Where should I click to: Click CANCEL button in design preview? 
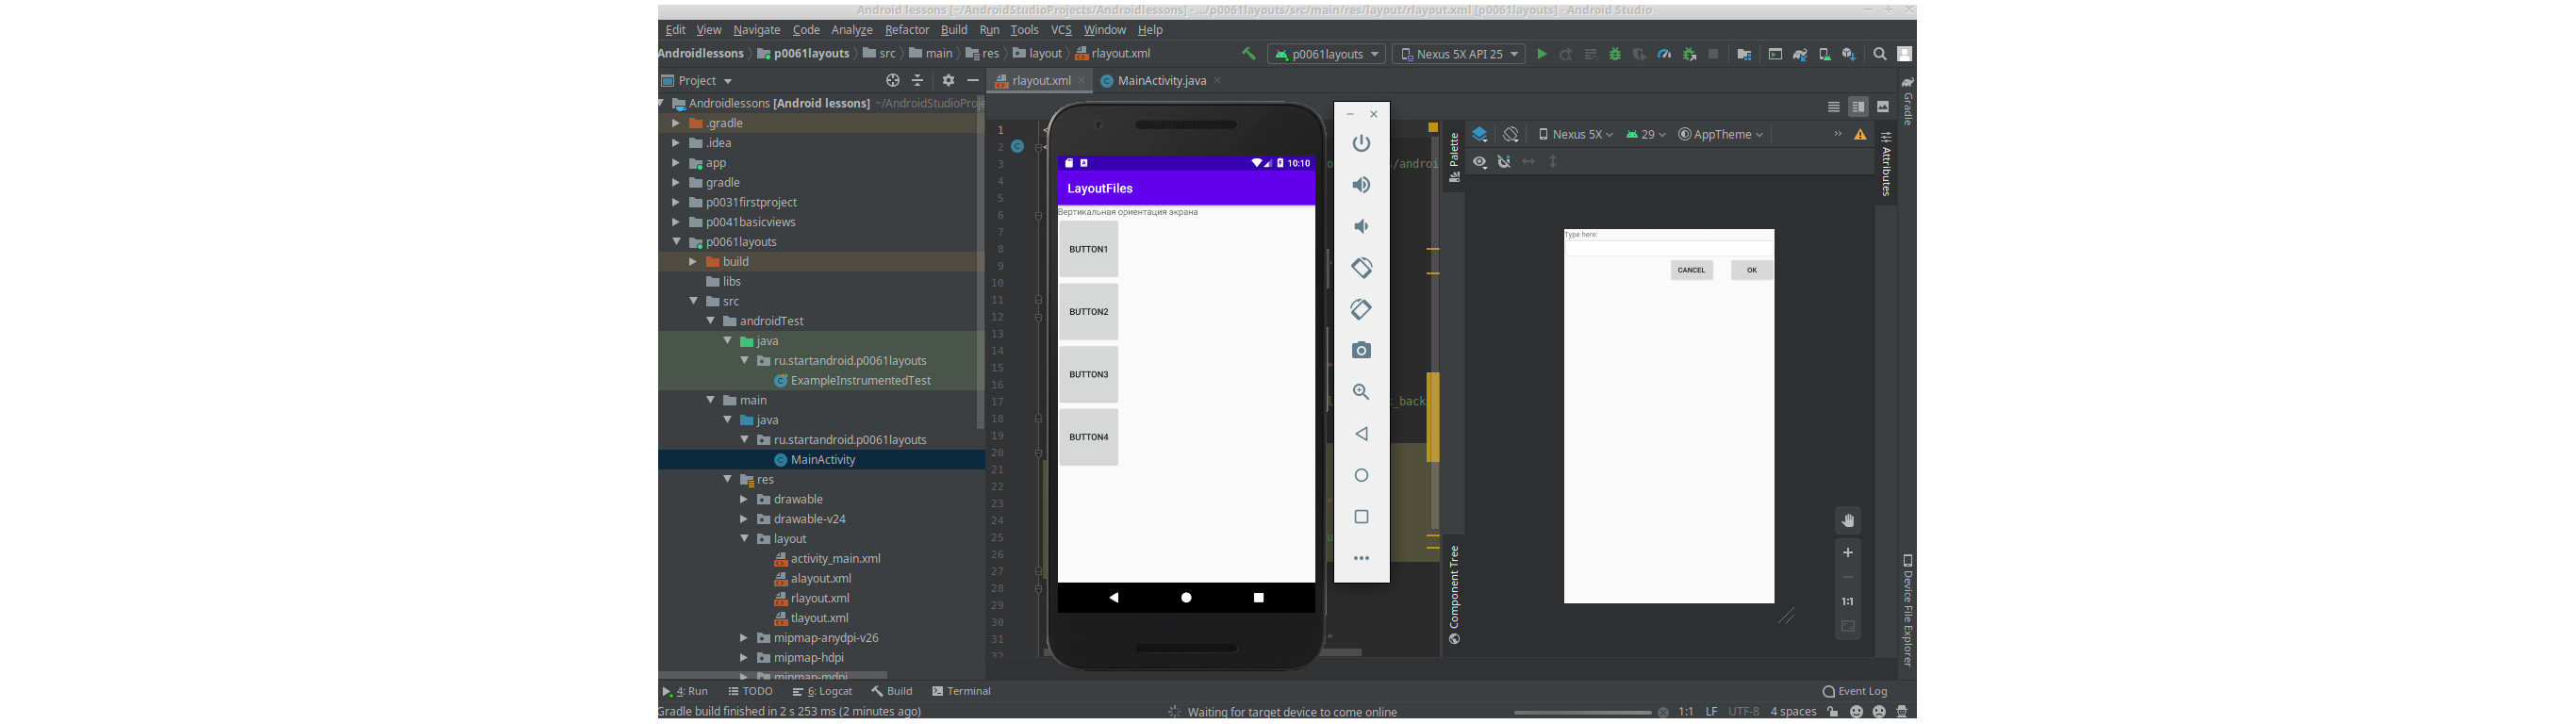1691,270
